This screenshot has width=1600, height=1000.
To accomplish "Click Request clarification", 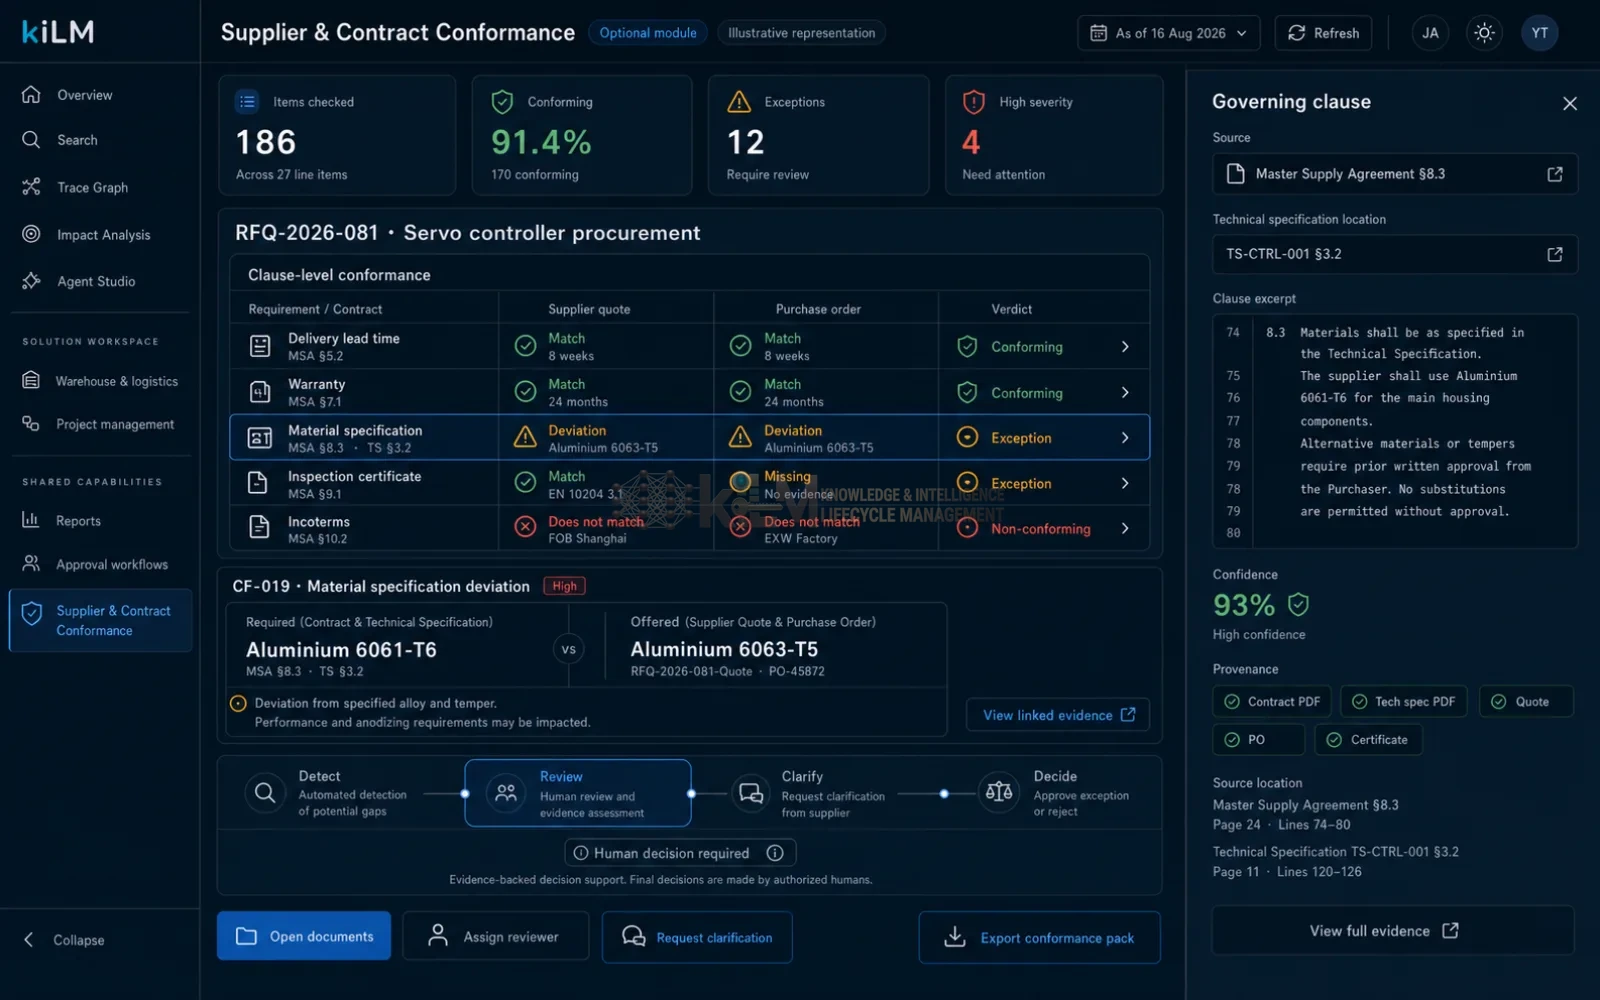I will [697, 937].
